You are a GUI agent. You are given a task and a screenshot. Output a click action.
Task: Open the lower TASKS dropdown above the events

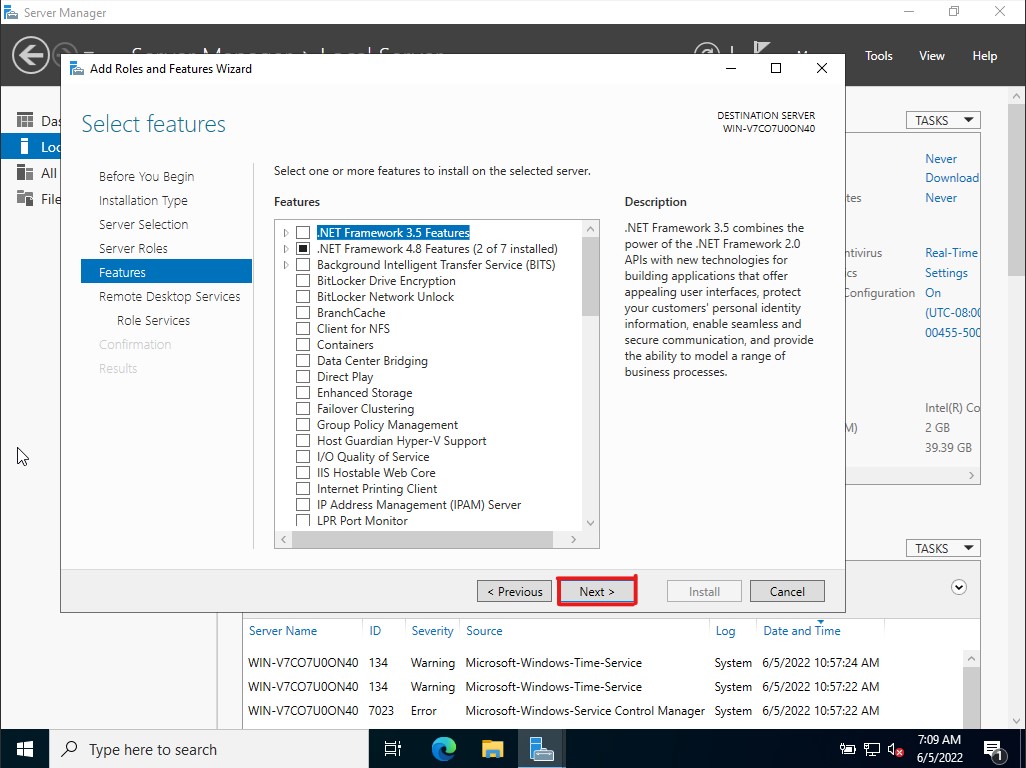[x=943, y=548]
